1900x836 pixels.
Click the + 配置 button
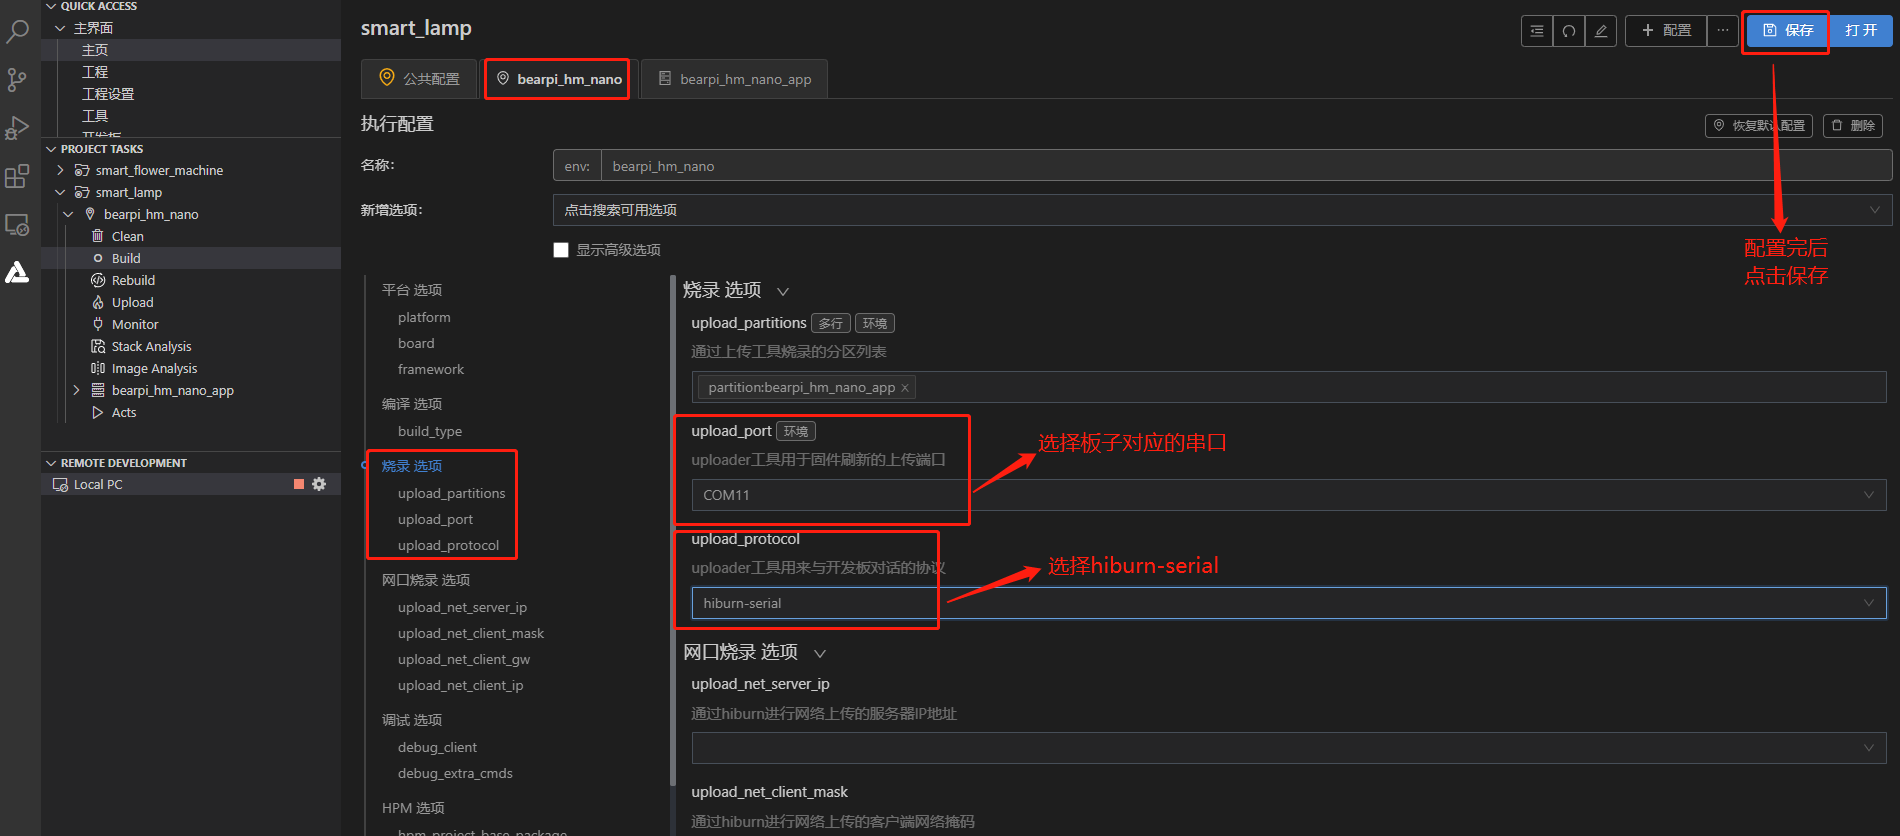click(1666, 31)
